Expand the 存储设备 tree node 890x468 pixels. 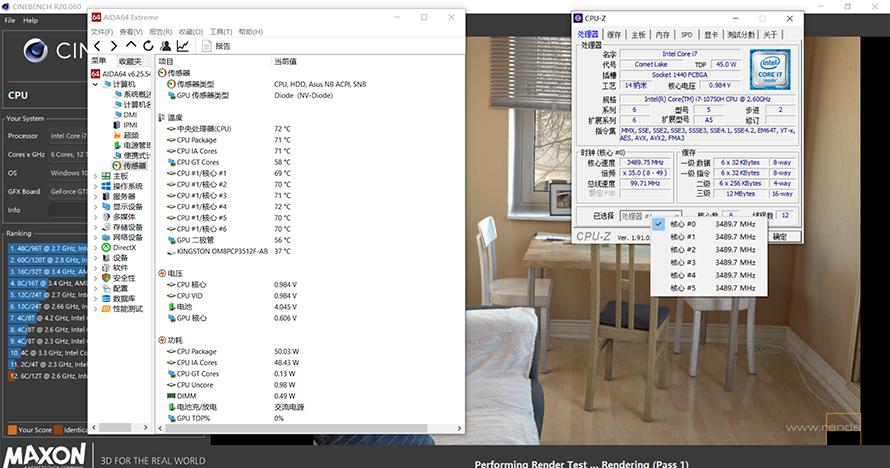pyautogui.click(x=95, y=227)
